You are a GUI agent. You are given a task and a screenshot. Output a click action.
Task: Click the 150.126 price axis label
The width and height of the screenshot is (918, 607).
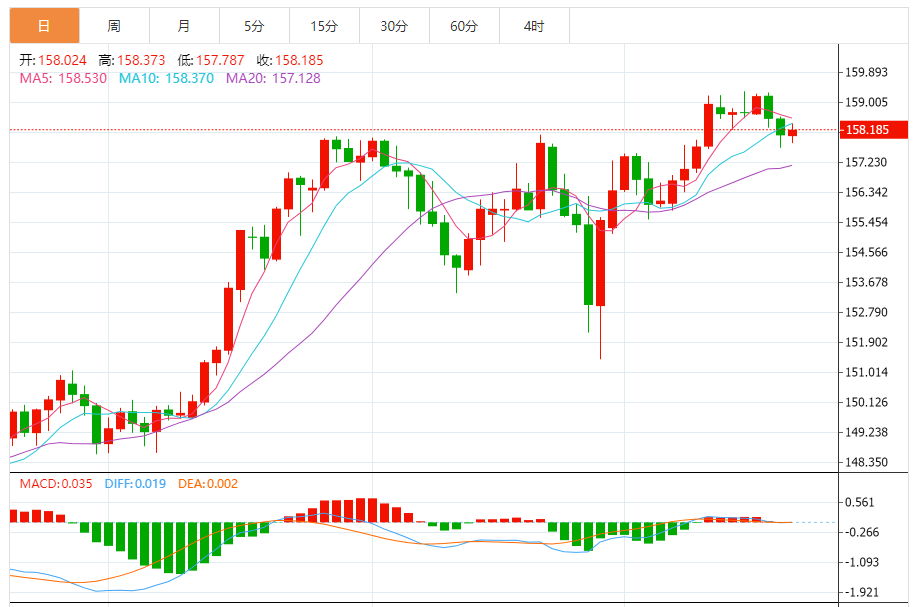(x=866, y=402)
